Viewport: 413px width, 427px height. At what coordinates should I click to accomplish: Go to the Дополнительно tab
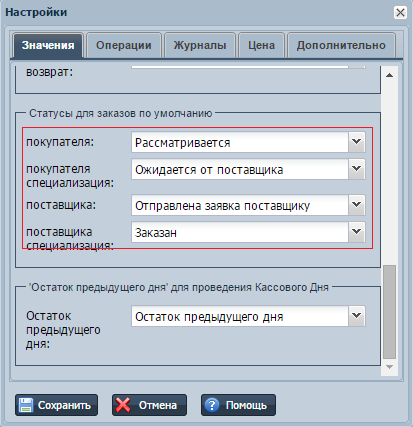coord(341,45)
